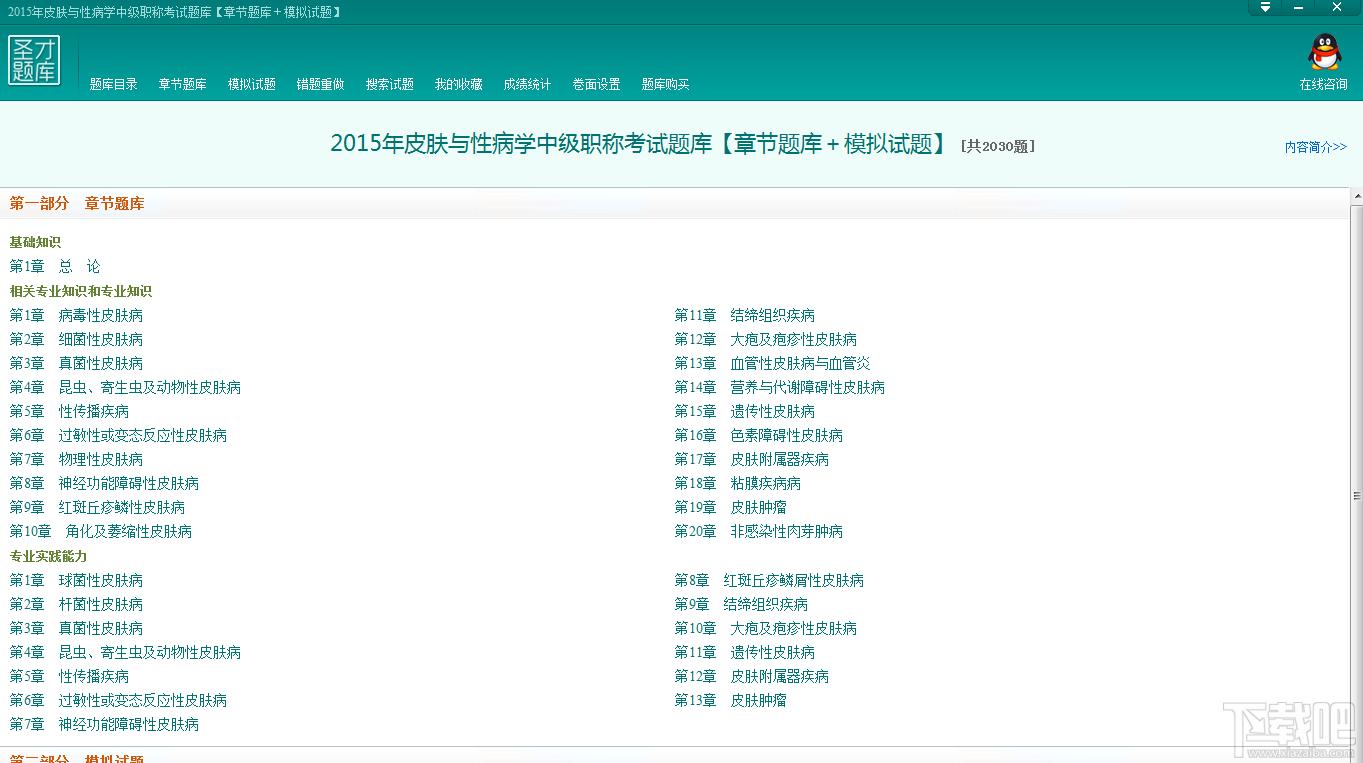Viewport: 1363px width, 763px height.
Task: Open 第8章 红斑丘疹鳞屑性皮肤病
Action: (769, 581)
